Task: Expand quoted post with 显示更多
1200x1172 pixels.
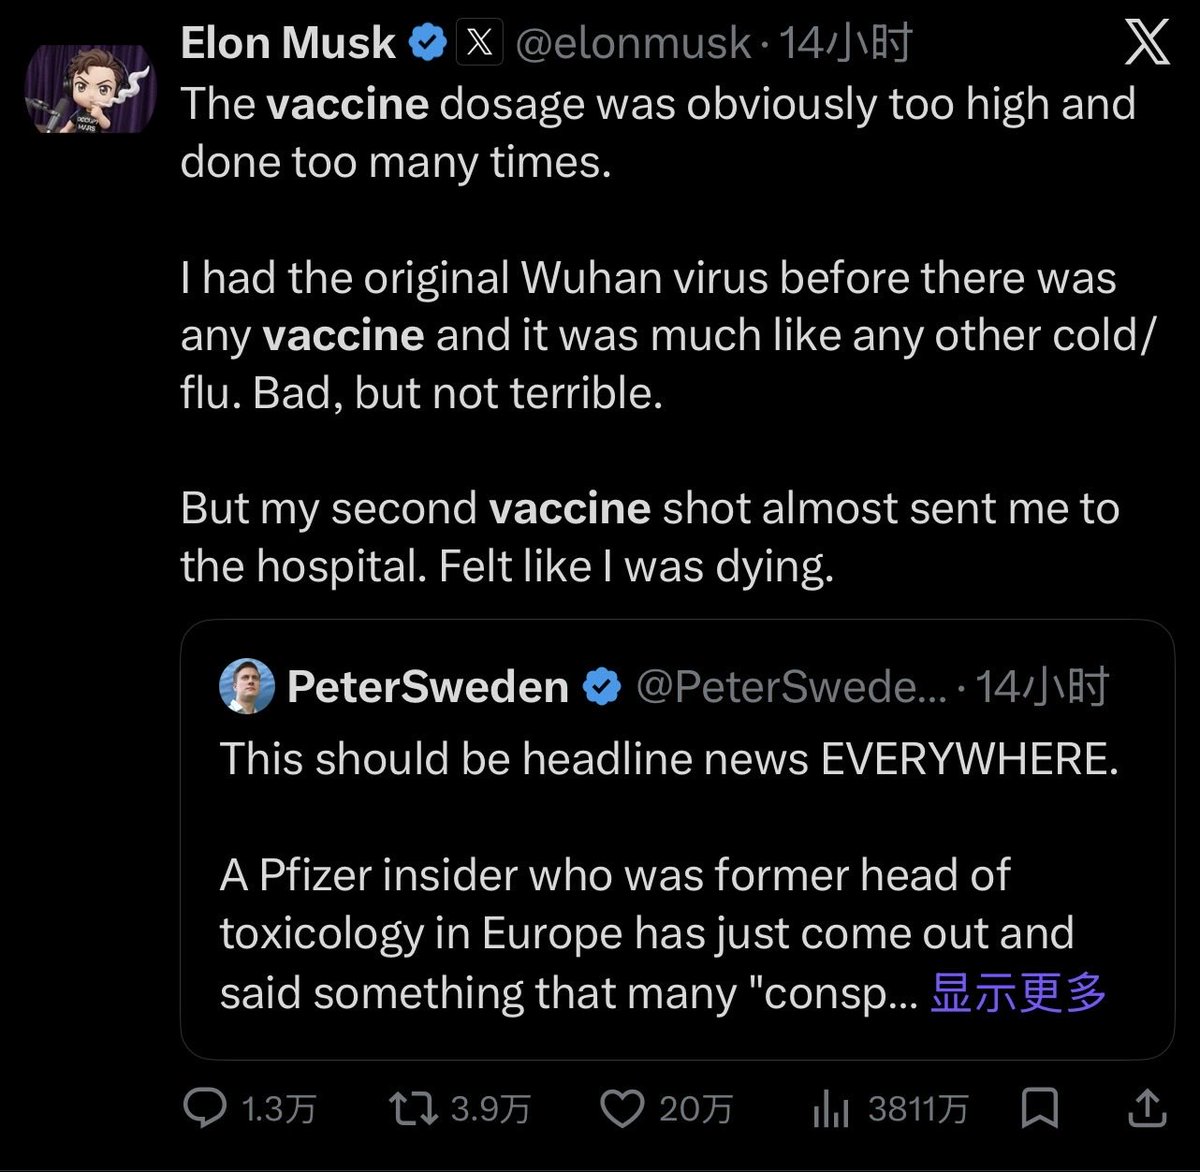Action: click(1018, 992)
